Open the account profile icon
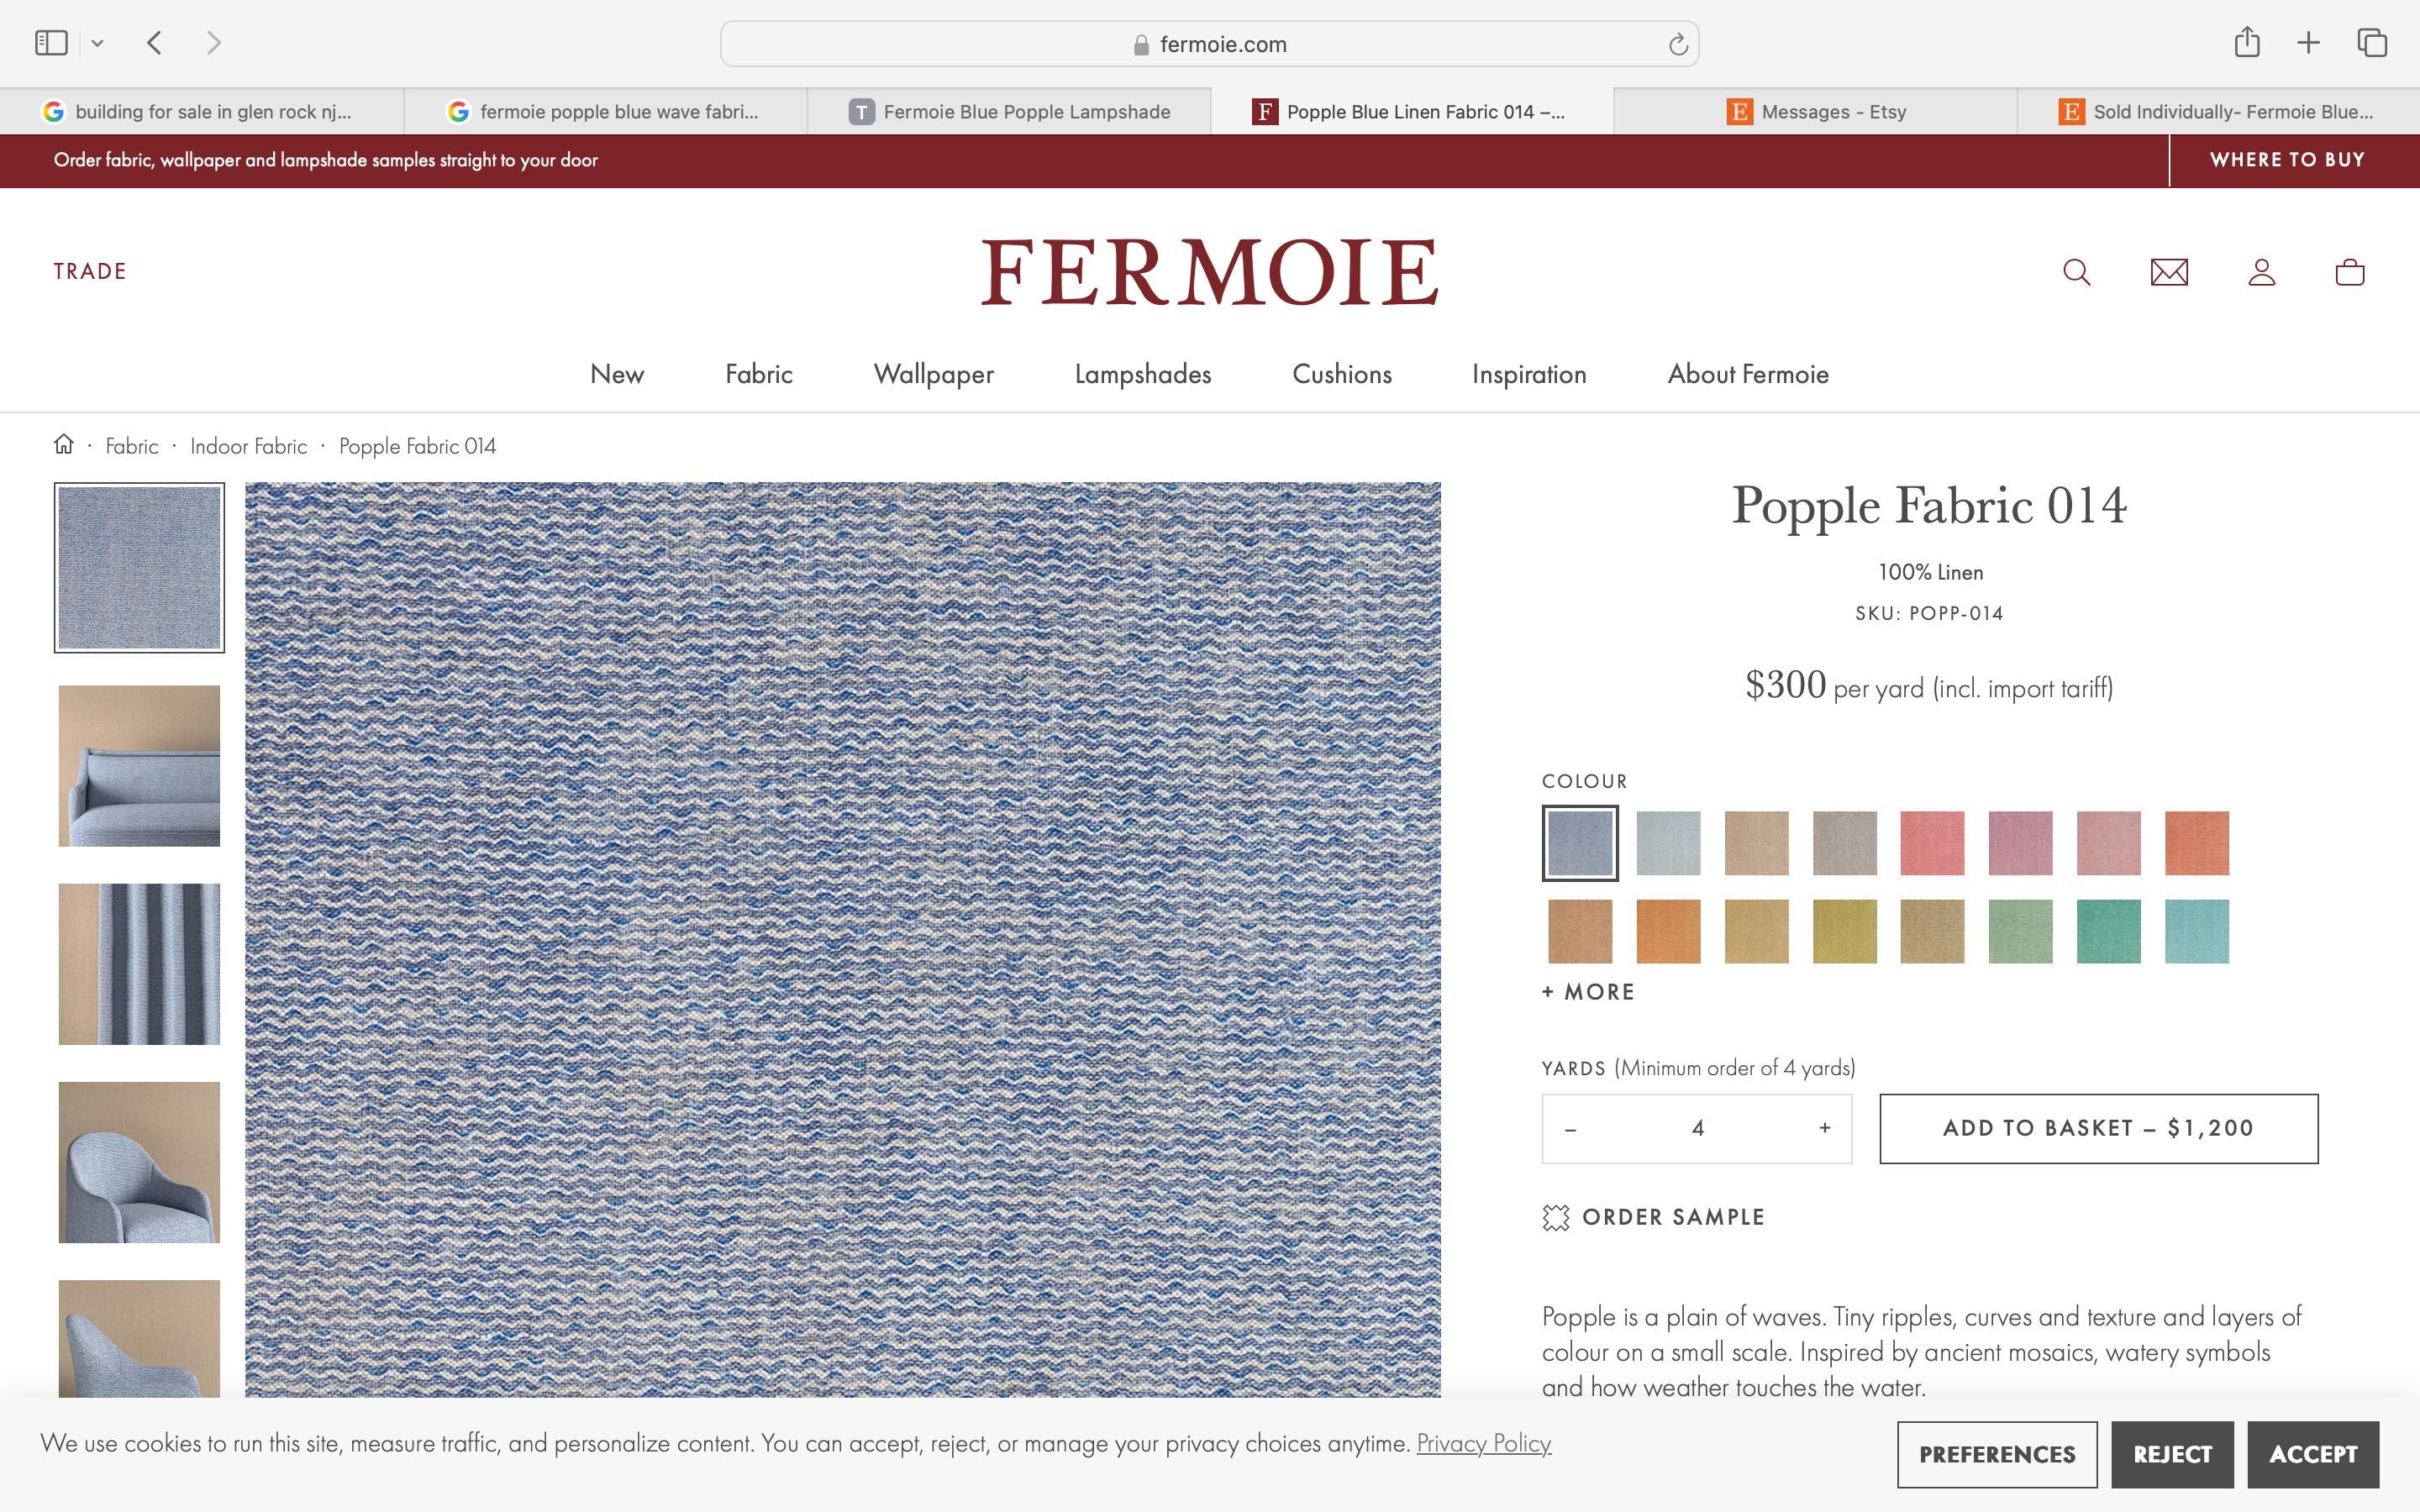The width and height of the screenshot is (2420, 1512). point(2261,272)
